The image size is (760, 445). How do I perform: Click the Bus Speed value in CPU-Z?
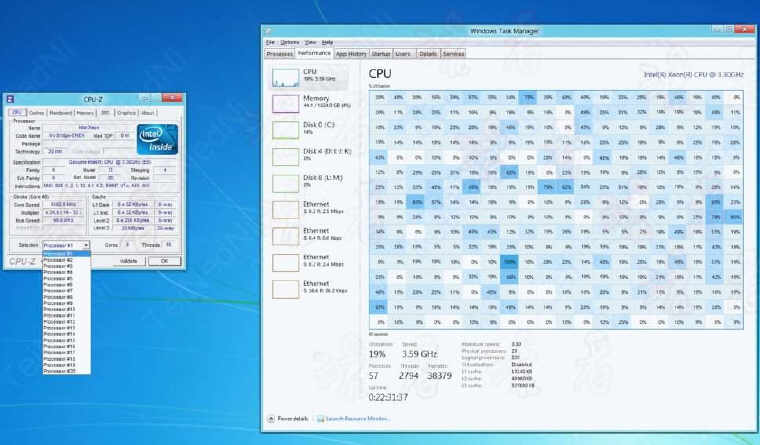(63, 220)
